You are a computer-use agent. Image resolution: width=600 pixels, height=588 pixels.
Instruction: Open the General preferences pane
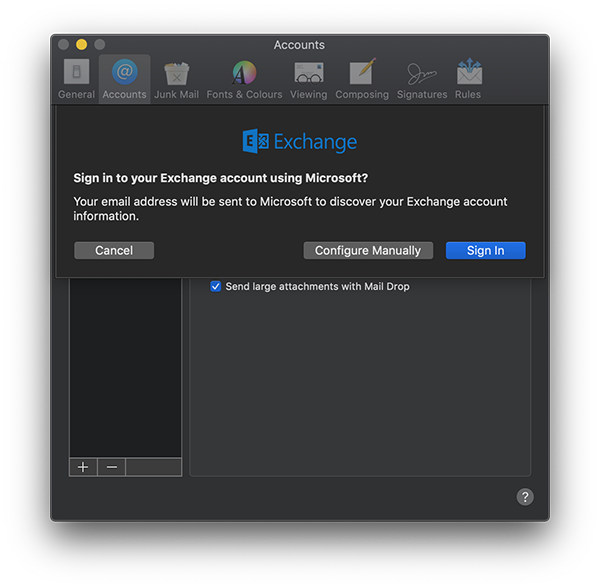coord(76,79)
